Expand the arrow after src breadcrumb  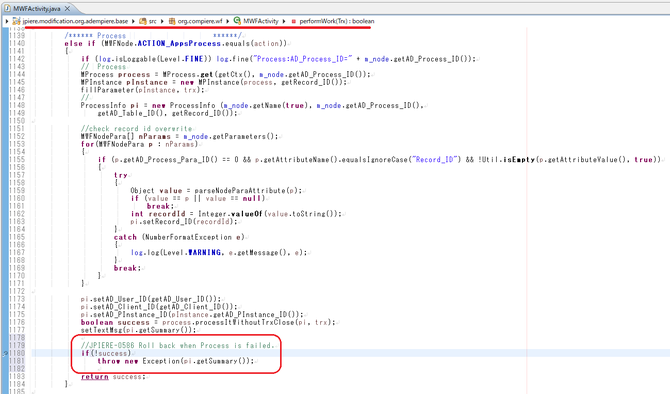point(162,21)
